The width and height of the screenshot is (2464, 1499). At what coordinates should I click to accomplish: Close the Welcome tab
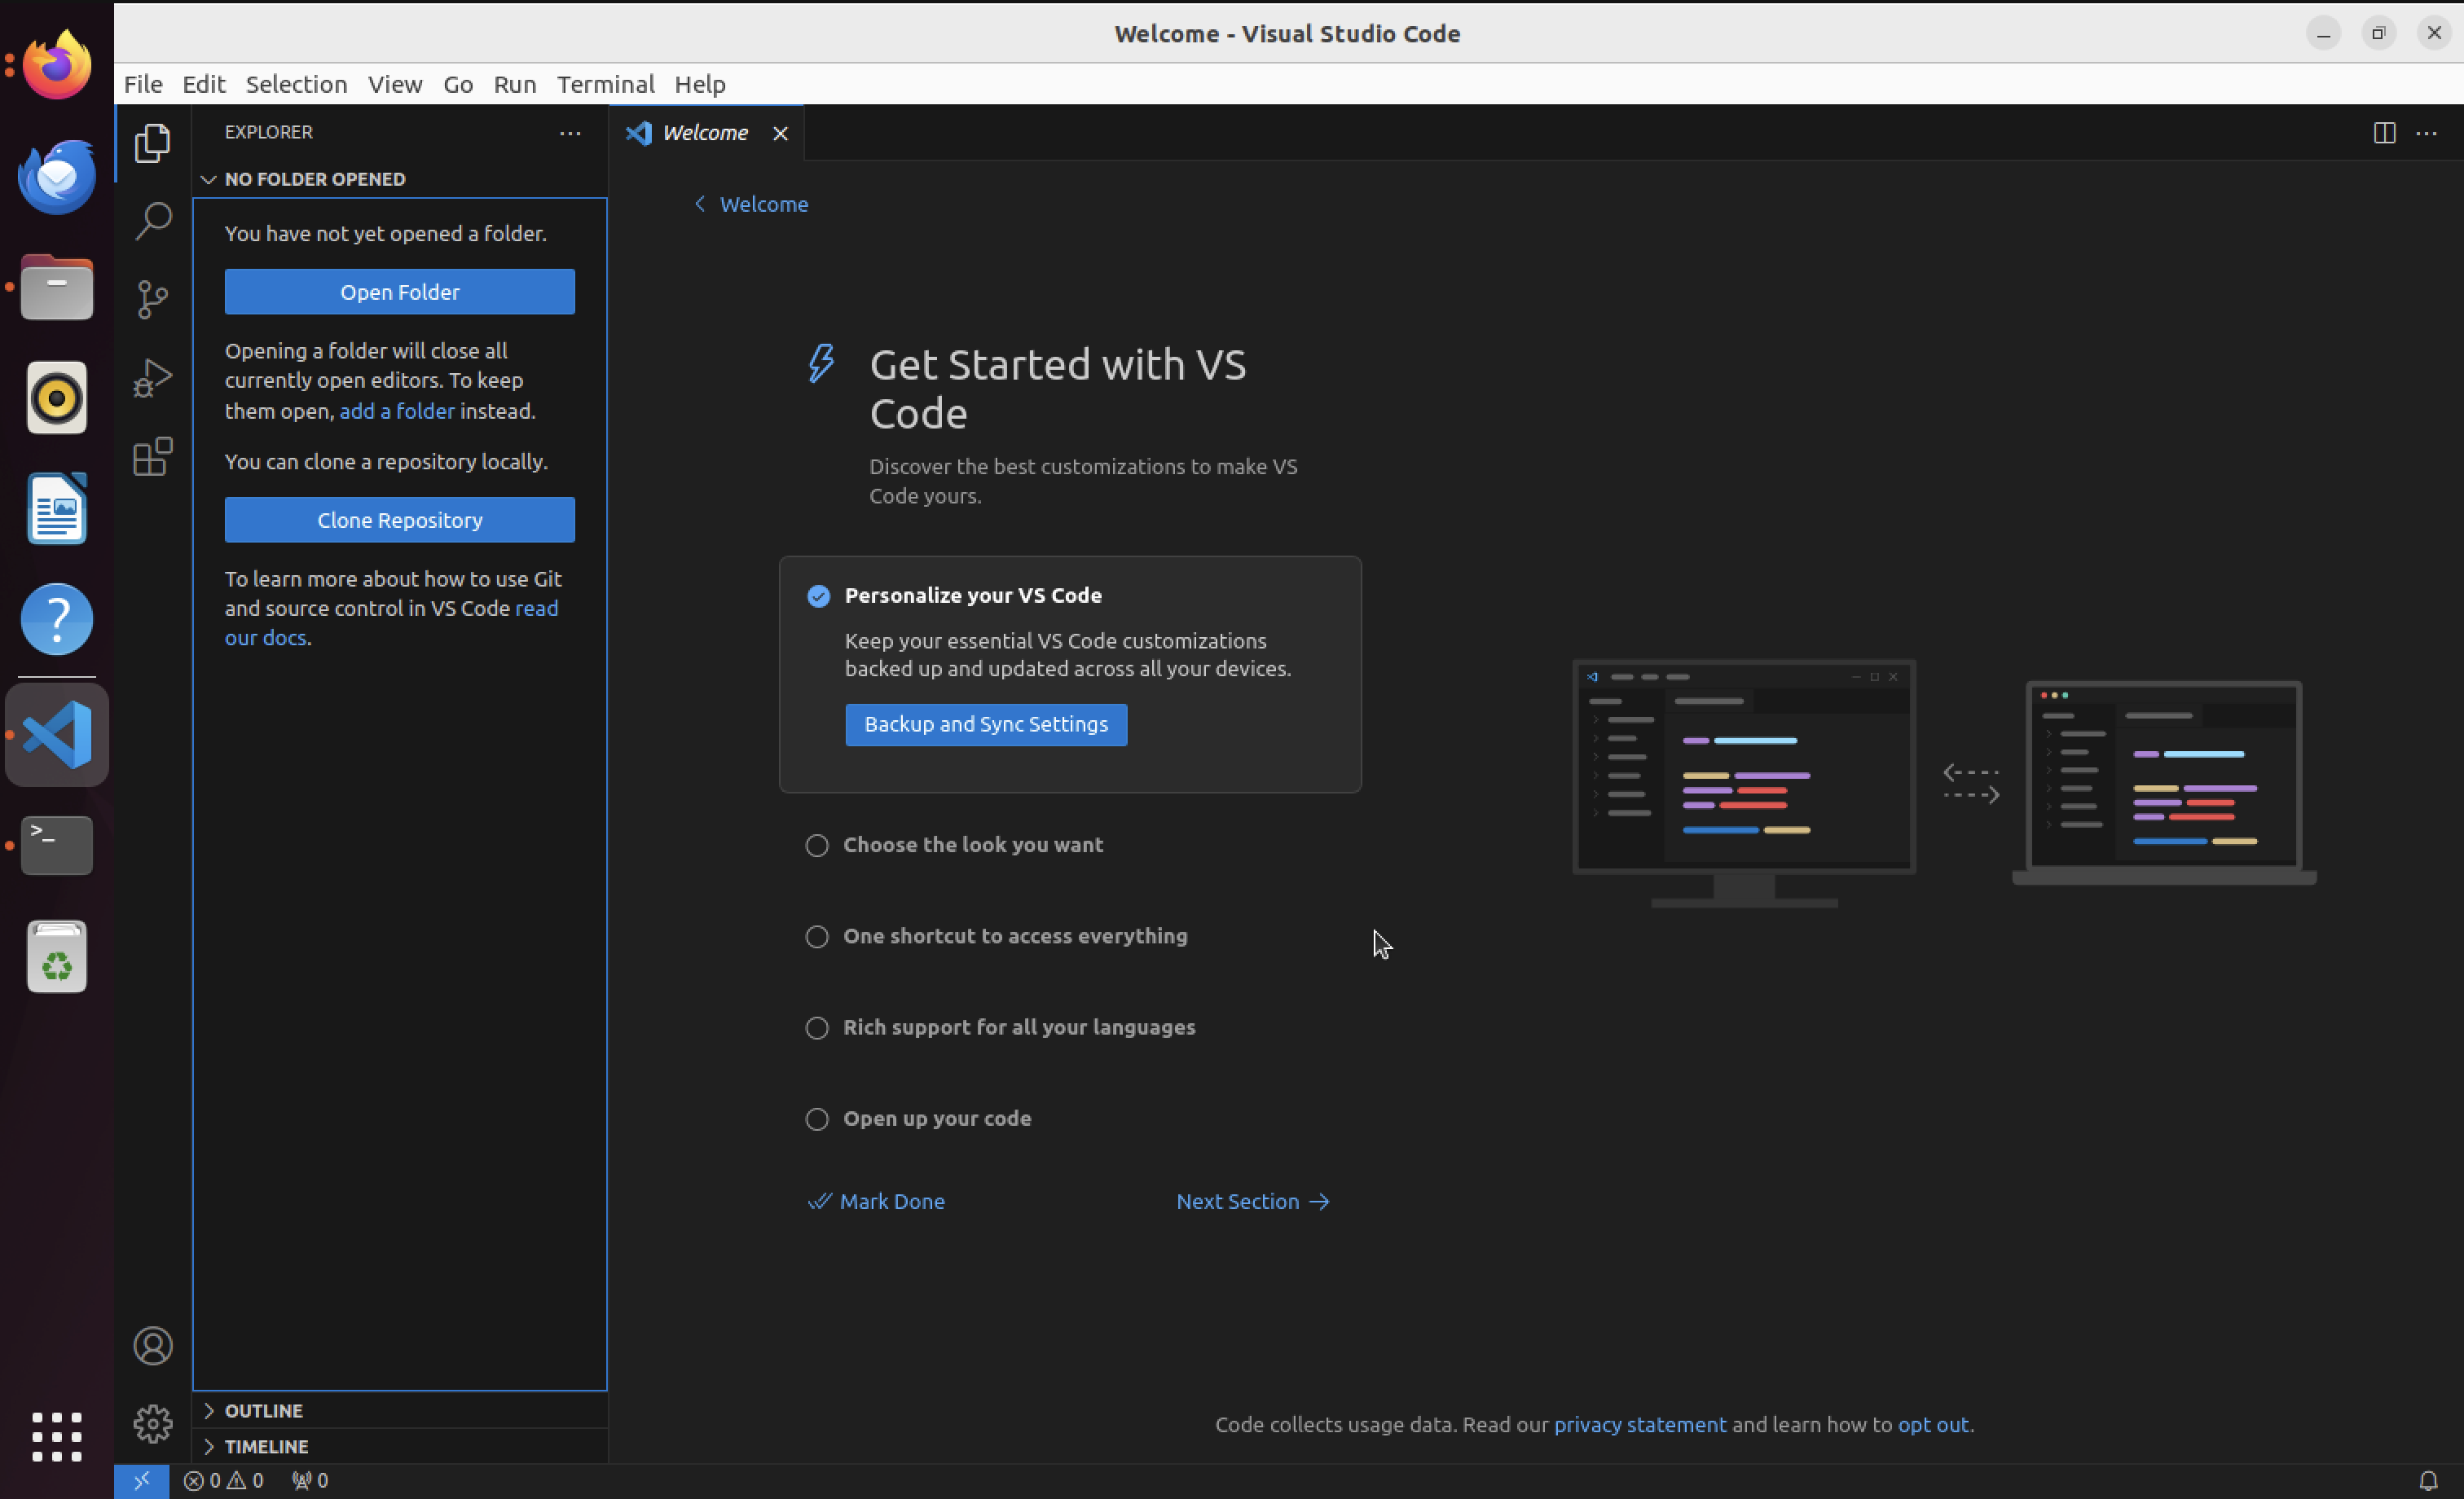tap(780, 133)
